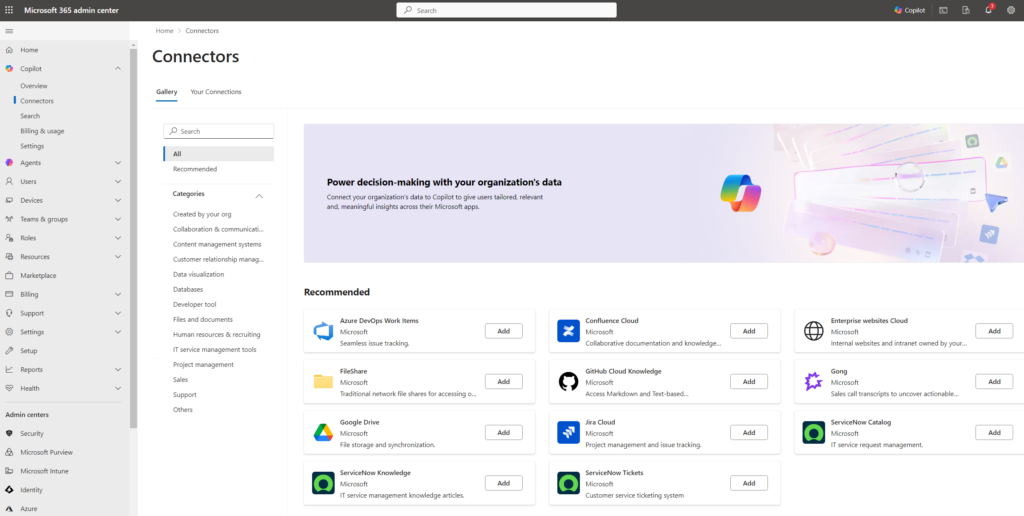
Task: Click the Jira Cloud connector icon
Action: 568,432
